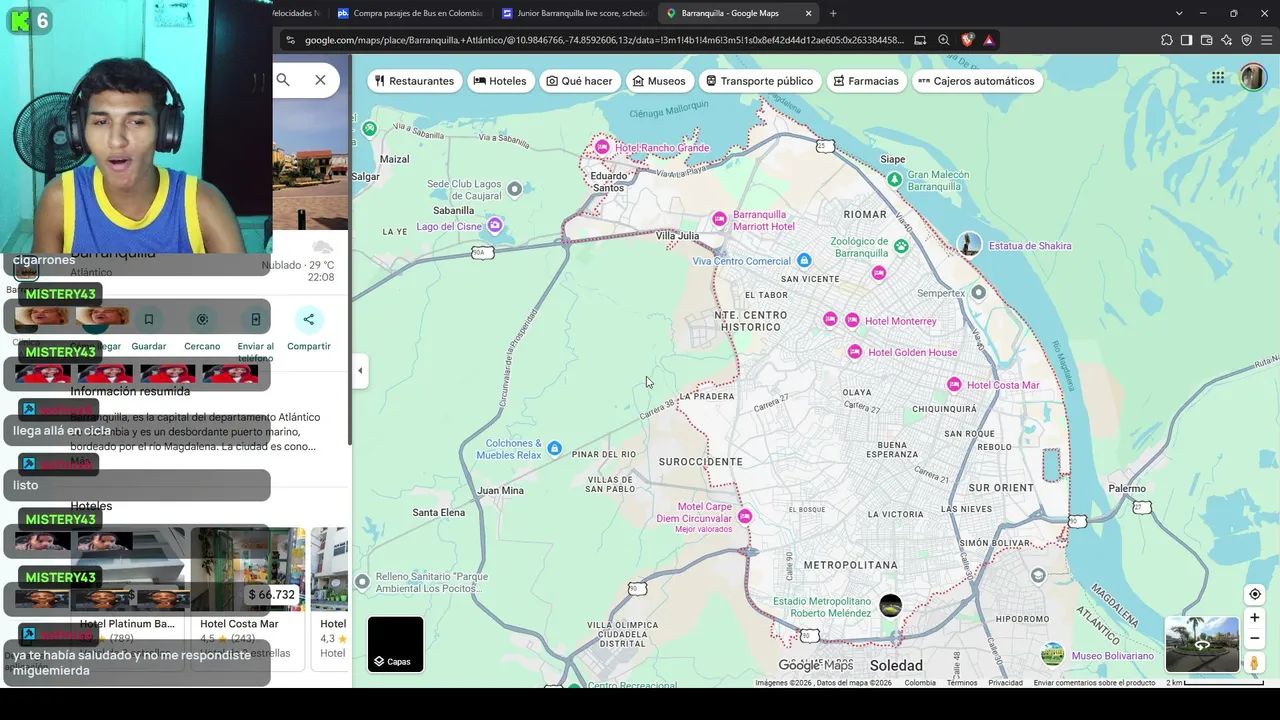Click the Hotel Monterrey pin
The height and width of the screenshot is (720, 1280).
click(852, 320)
